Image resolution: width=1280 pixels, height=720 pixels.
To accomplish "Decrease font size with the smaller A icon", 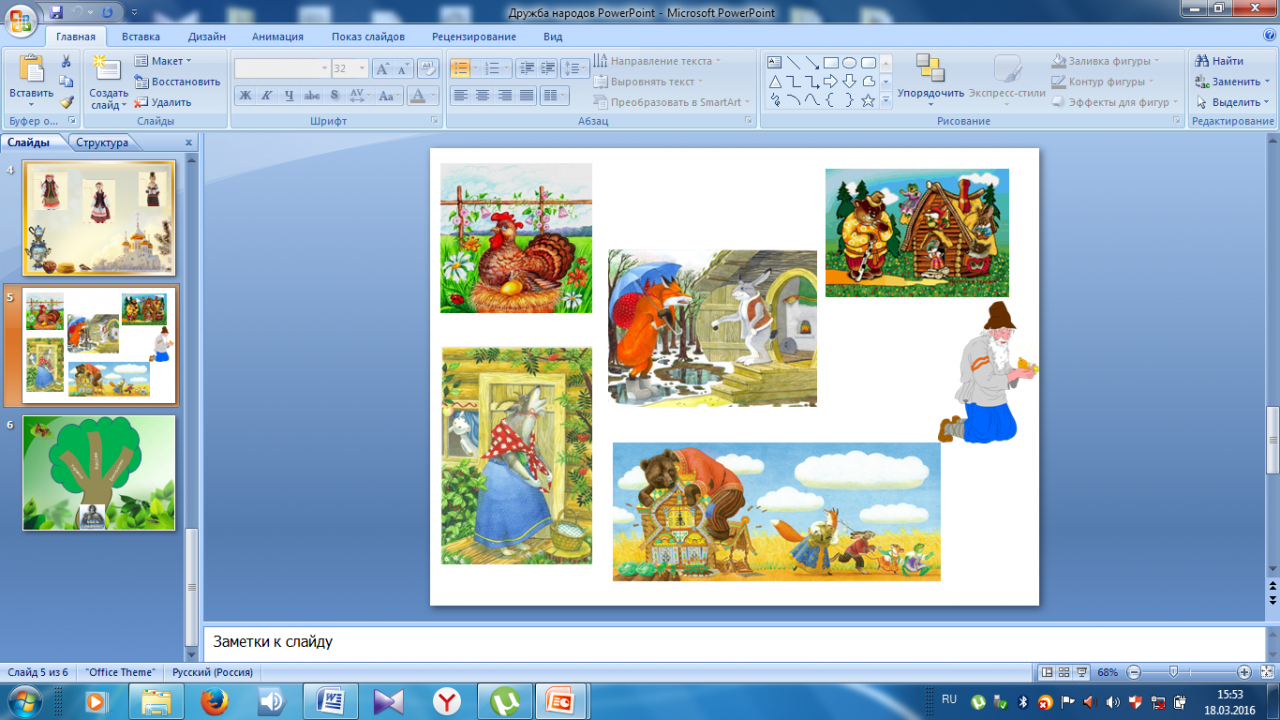I will (403, 69).
